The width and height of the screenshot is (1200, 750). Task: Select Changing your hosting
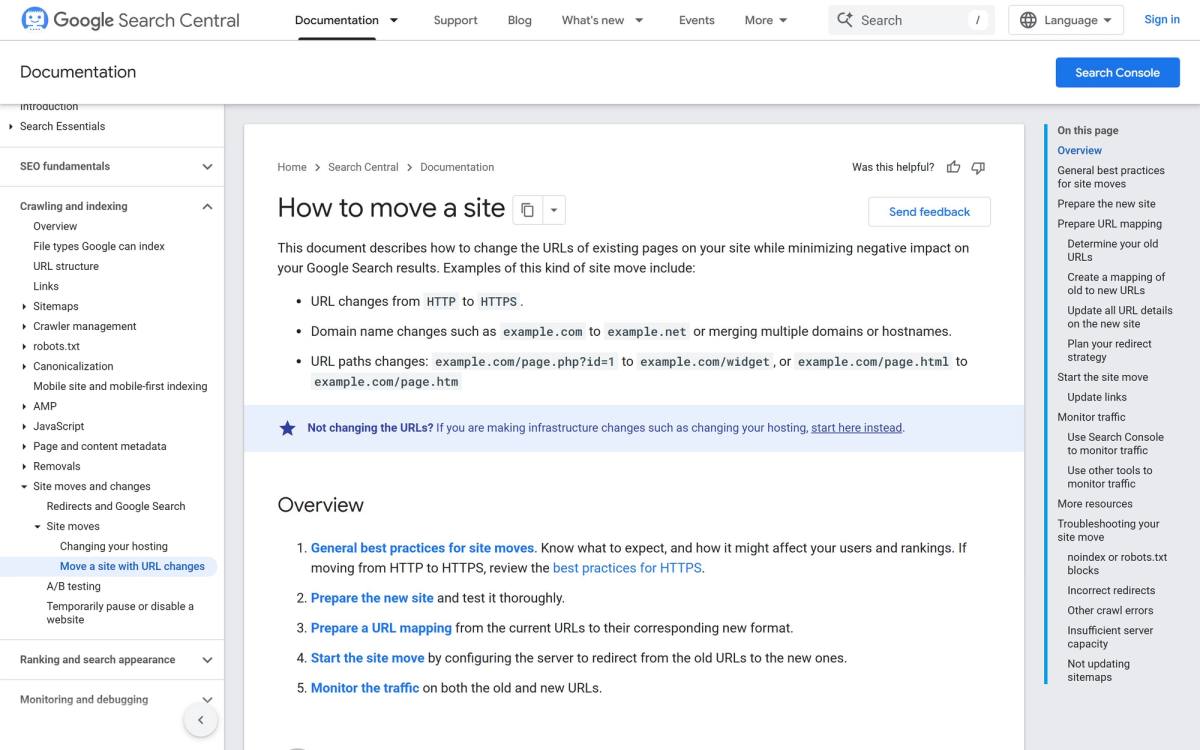point(114,546)
